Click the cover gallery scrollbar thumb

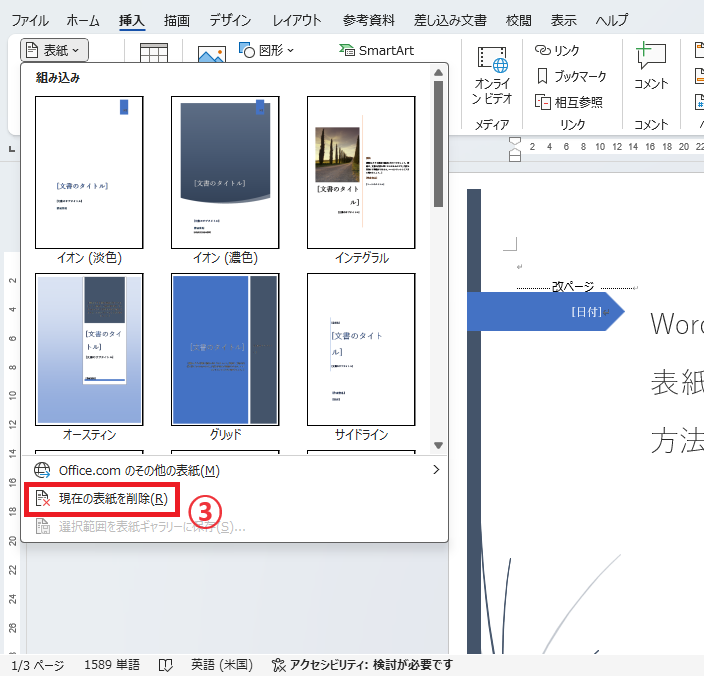[x=438, y=144]
